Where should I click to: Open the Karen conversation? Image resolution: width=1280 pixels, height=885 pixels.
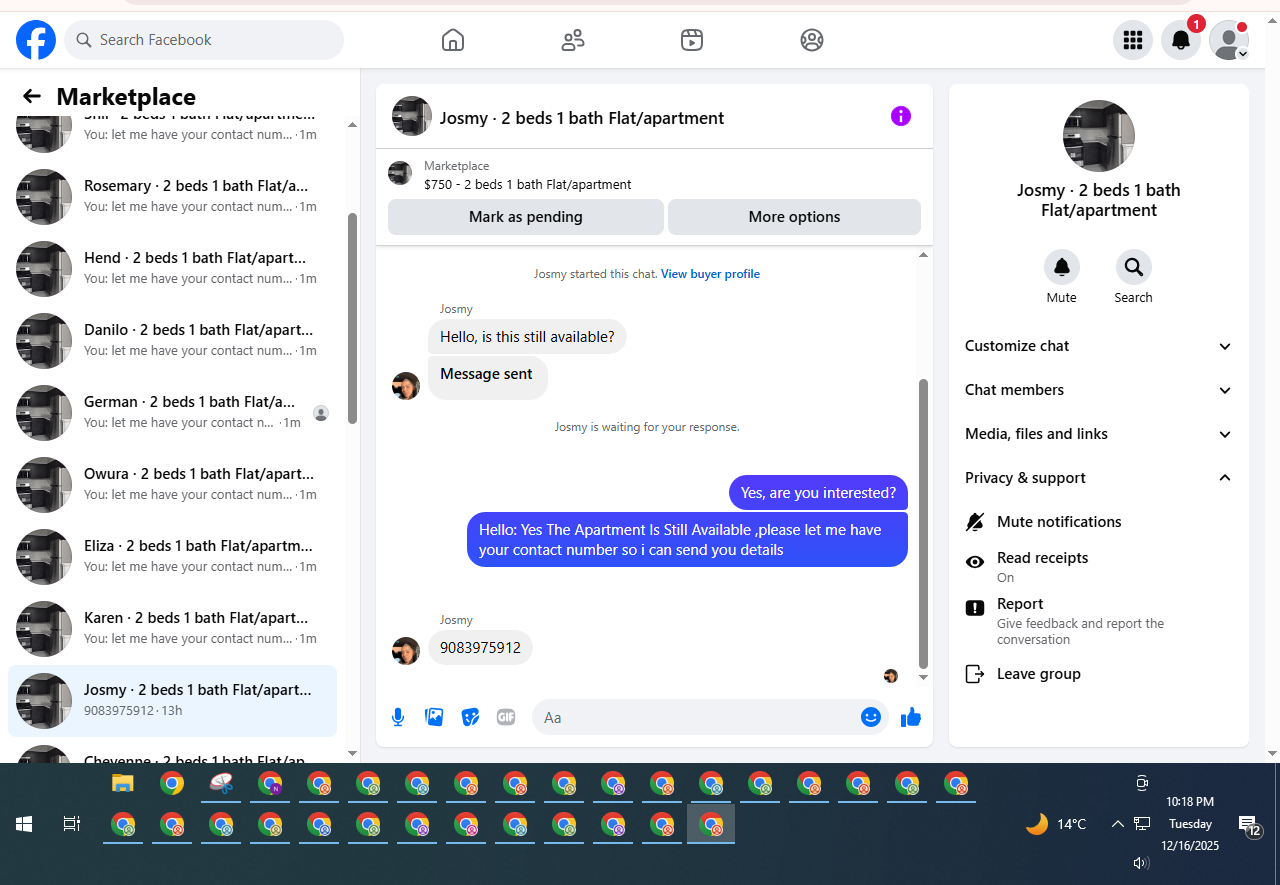point(172,628)
